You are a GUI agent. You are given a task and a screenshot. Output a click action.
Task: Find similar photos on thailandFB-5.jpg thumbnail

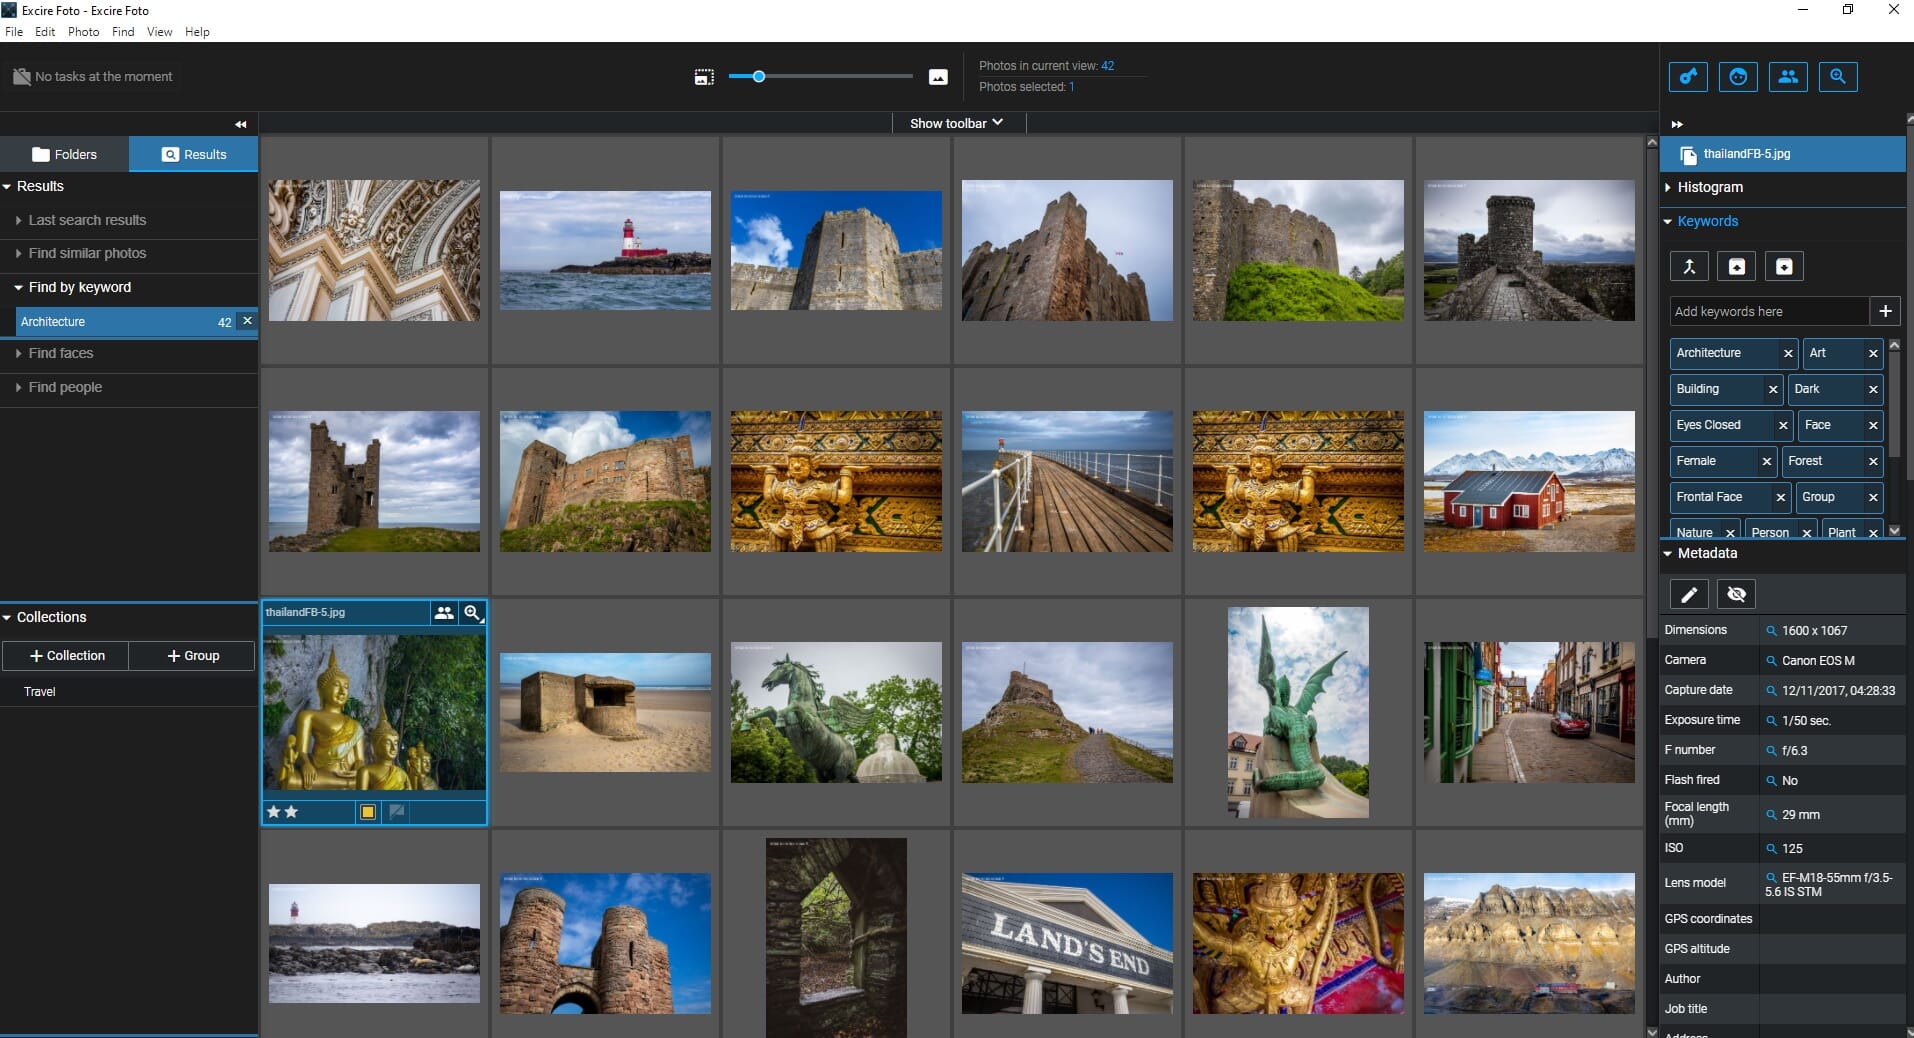click(473, 612)
